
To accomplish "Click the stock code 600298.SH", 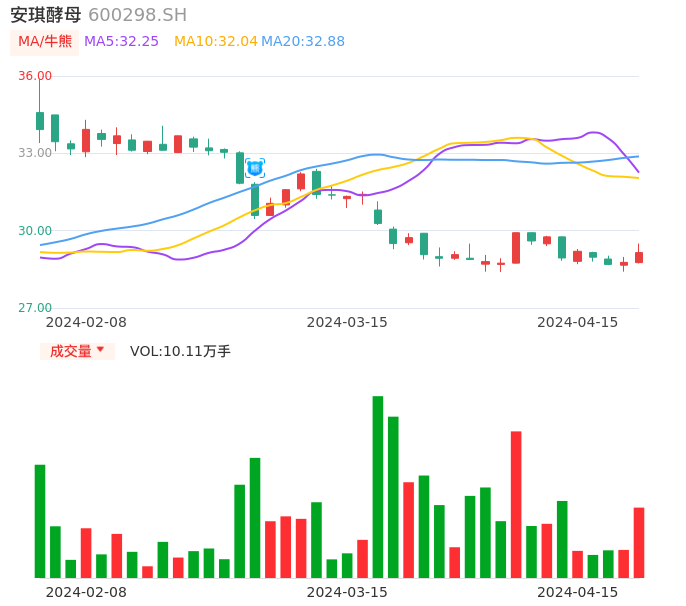I will (137, 15).
